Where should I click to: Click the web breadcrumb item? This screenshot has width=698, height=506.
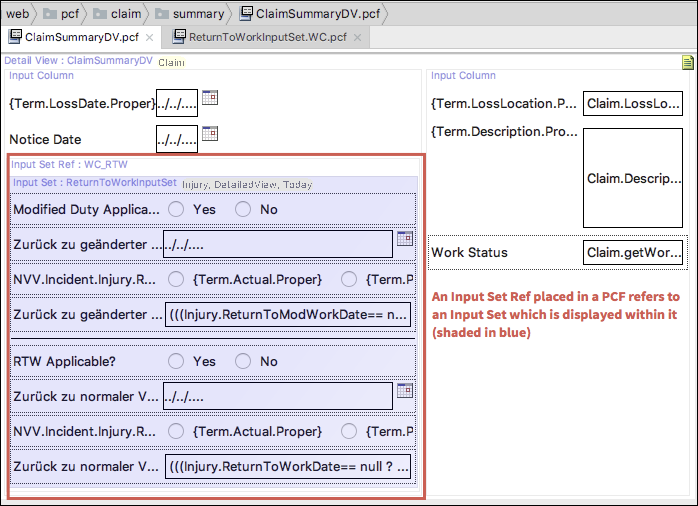pyautogui.click(x=17, y=14)
